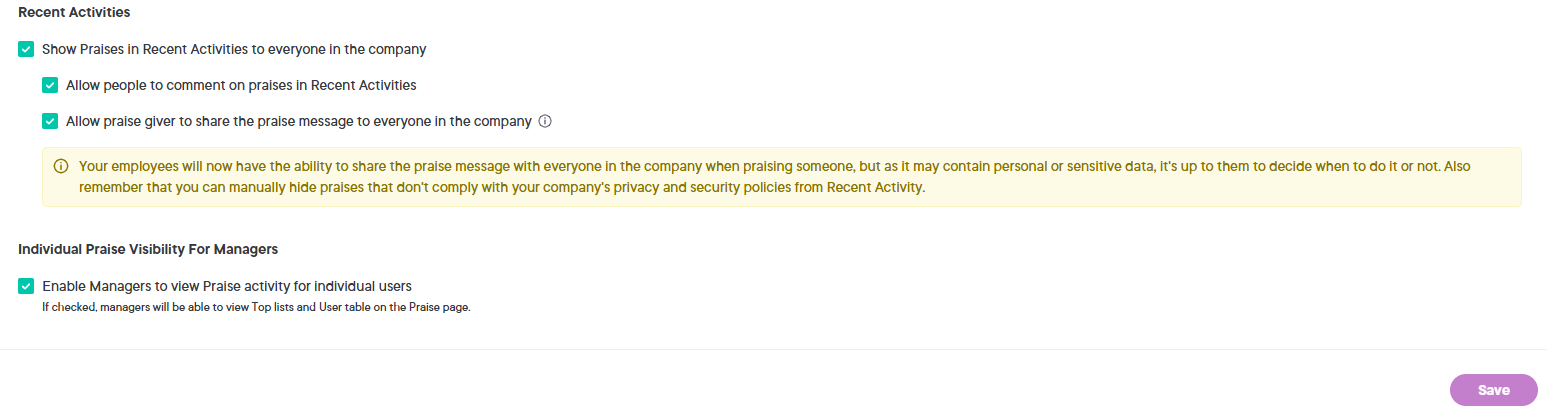Click the info icon in the yellow notice banner
Image resolution: width=1547 pixels, height=418 pixels.
coord(61,166)
